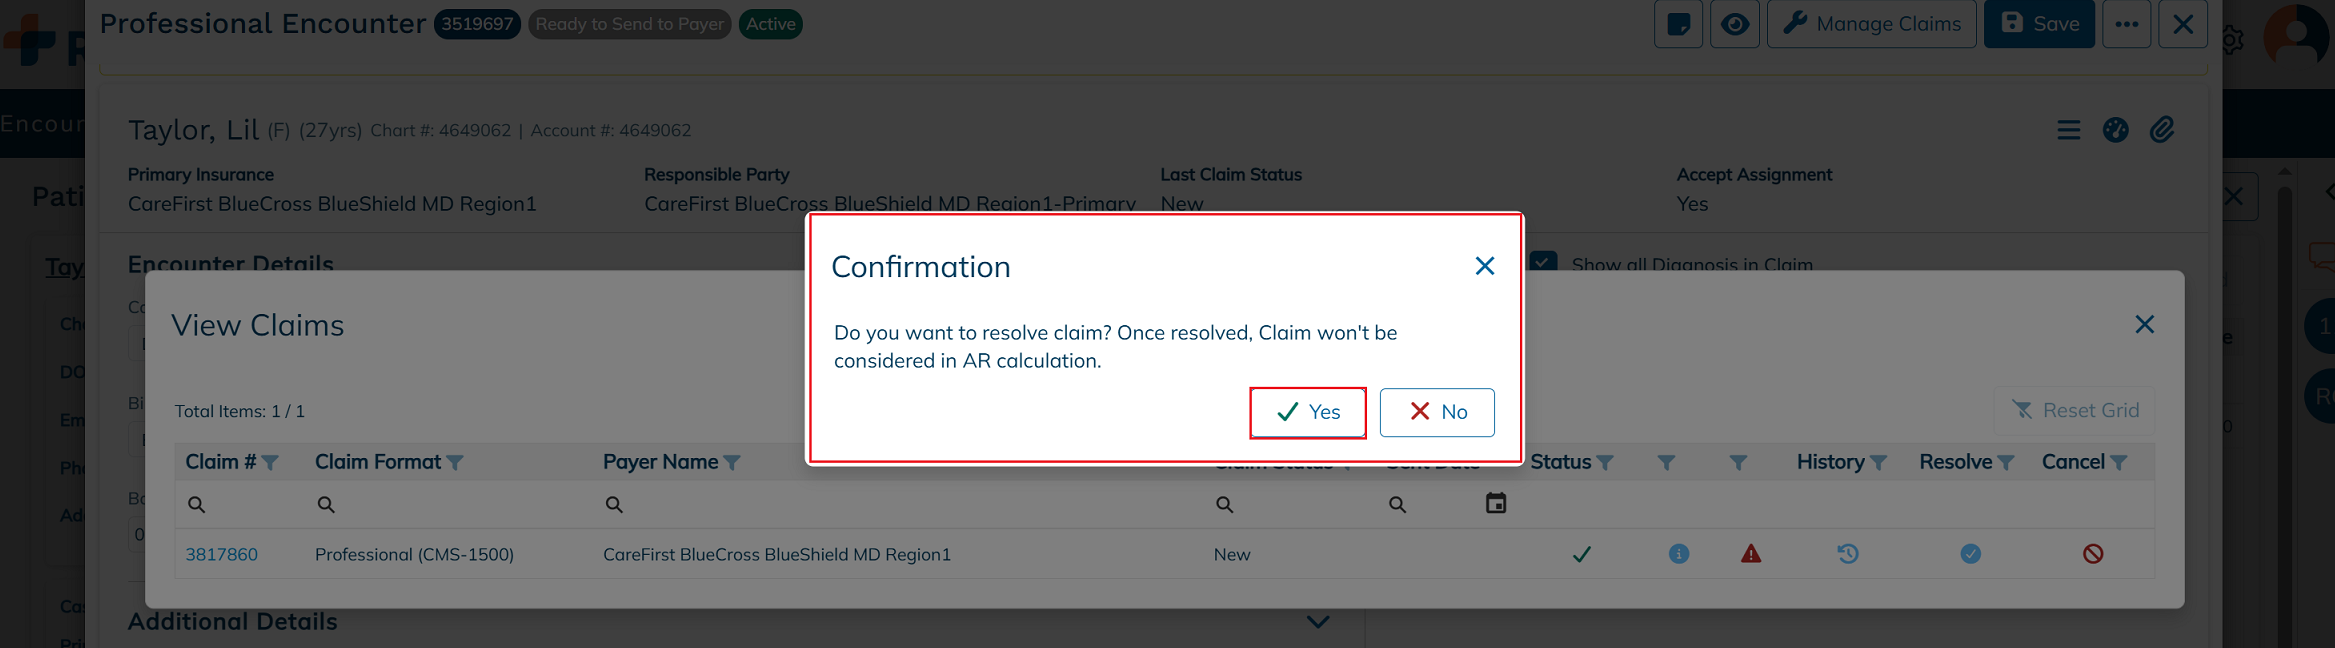The width and height of the screenshot is (2335, 648).
Task: Open Manage Claims menu
Action: click(1872, 24)
